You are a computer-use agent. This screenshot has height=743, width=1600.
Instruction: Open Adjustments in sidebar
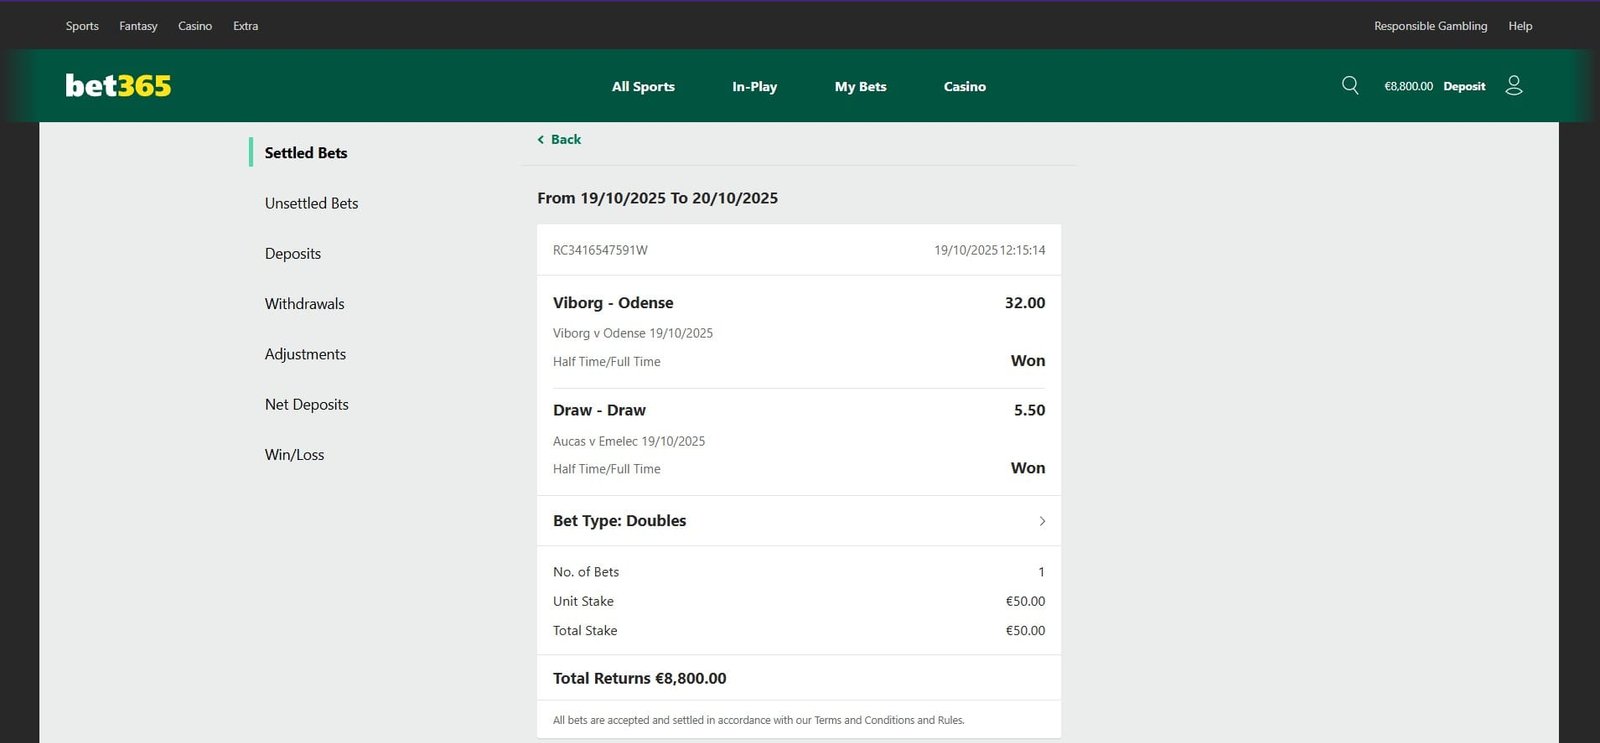(x=305, y=354)
